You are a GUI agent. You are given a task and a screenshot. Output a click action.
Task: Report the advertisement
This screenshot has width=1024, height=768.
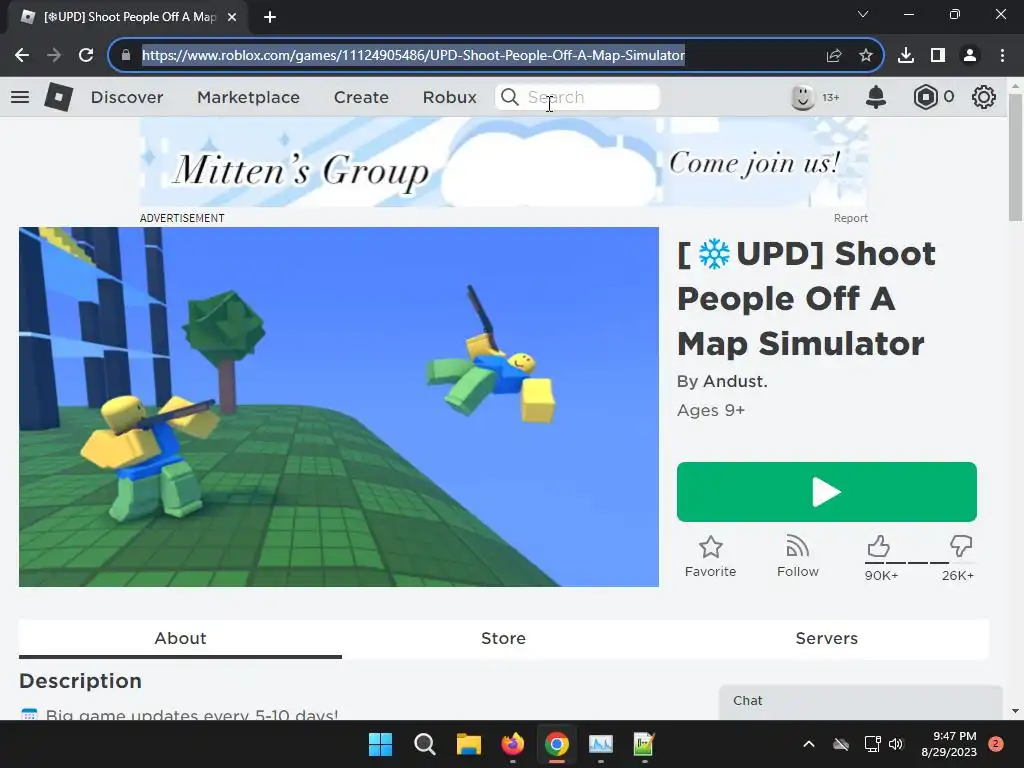[850, 218]
